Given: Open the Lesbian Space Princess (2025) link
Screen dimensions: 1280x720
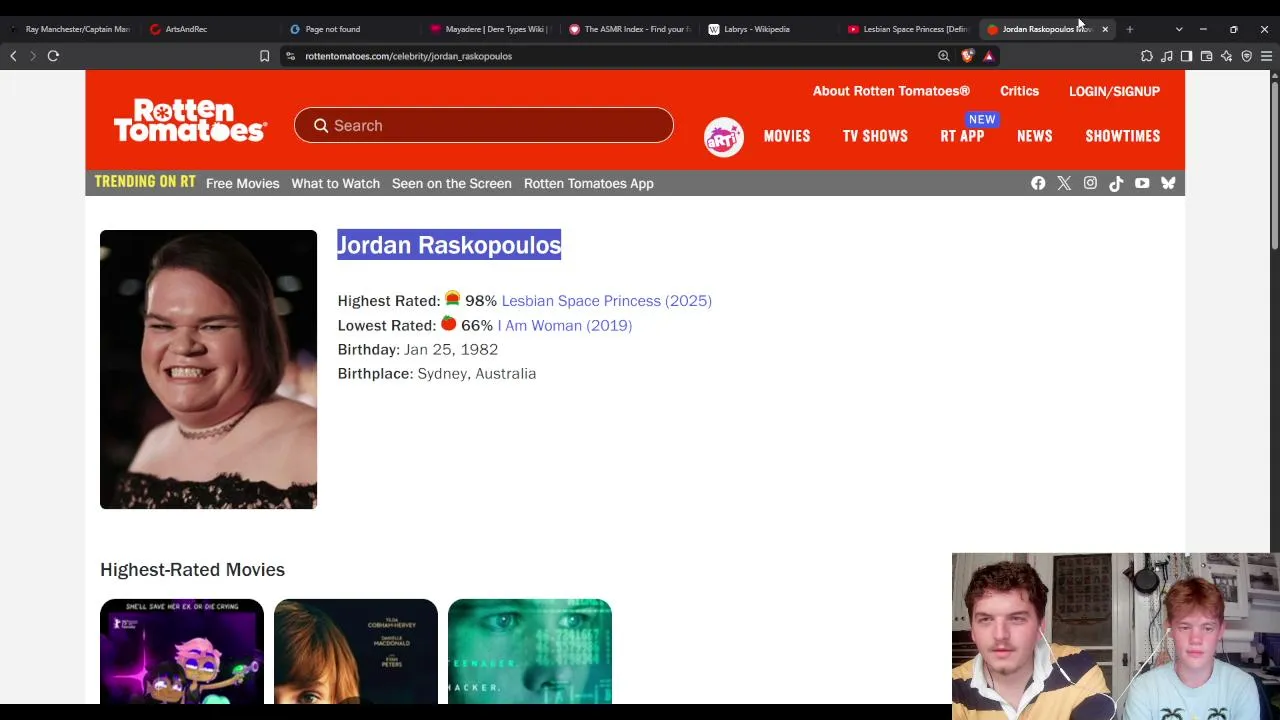Looking at the screenshot, I should [607, 300].
